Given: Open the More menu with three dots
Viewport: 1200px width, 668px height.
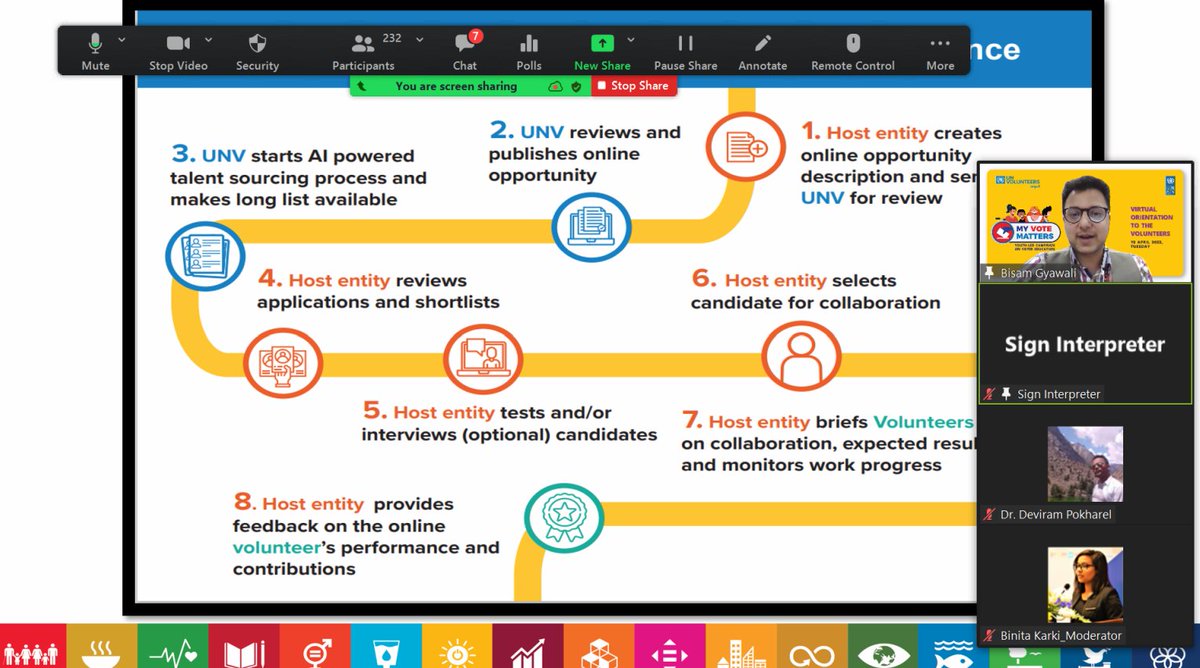Looking at the screenshot, I should pos(940,50).
